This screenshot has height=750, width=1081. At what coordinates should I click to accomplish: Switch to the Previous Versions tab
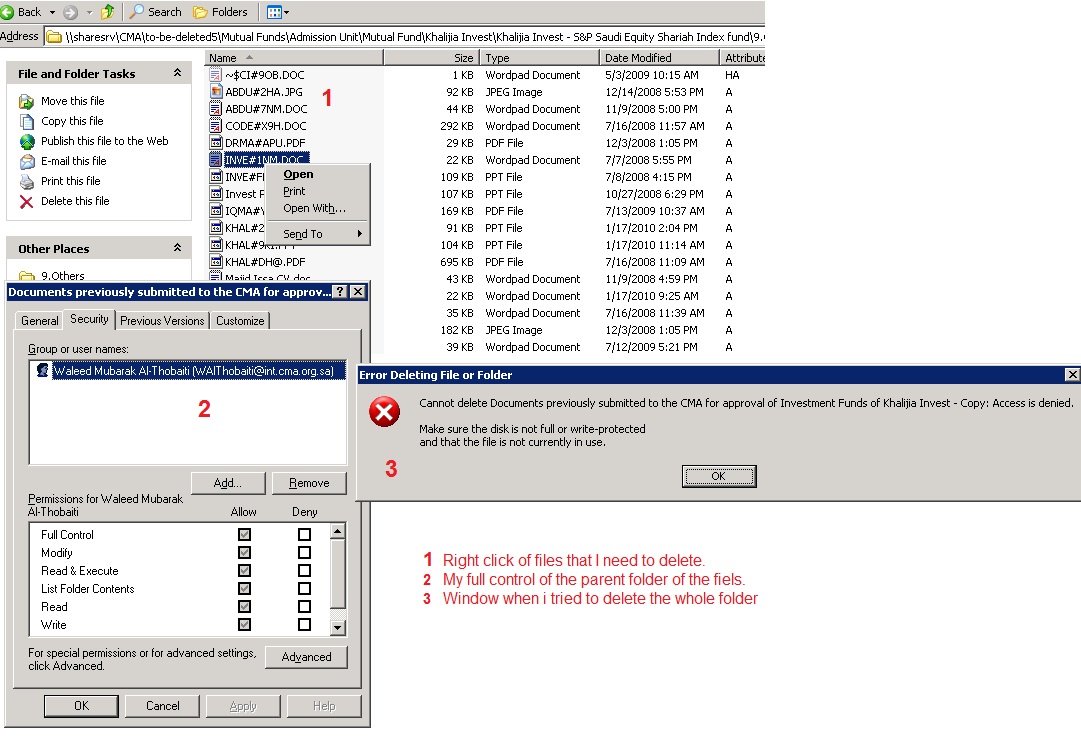pos(162,321)
